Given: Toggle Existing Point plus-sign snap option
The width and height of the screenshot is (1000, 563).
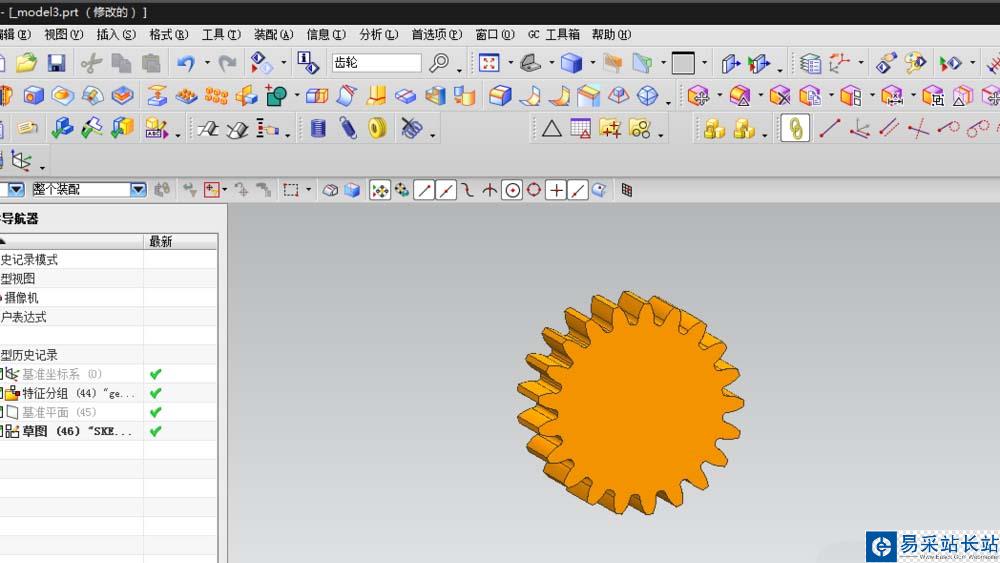Looking at the screenshot, I should click(x=556, y=190).
